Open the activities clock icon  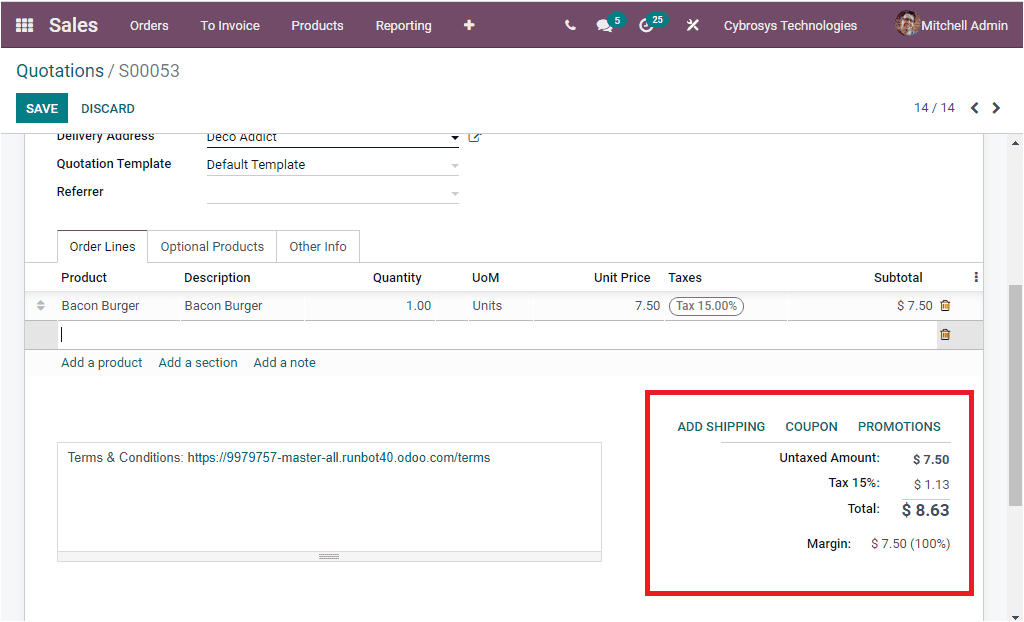click(646, 24)
